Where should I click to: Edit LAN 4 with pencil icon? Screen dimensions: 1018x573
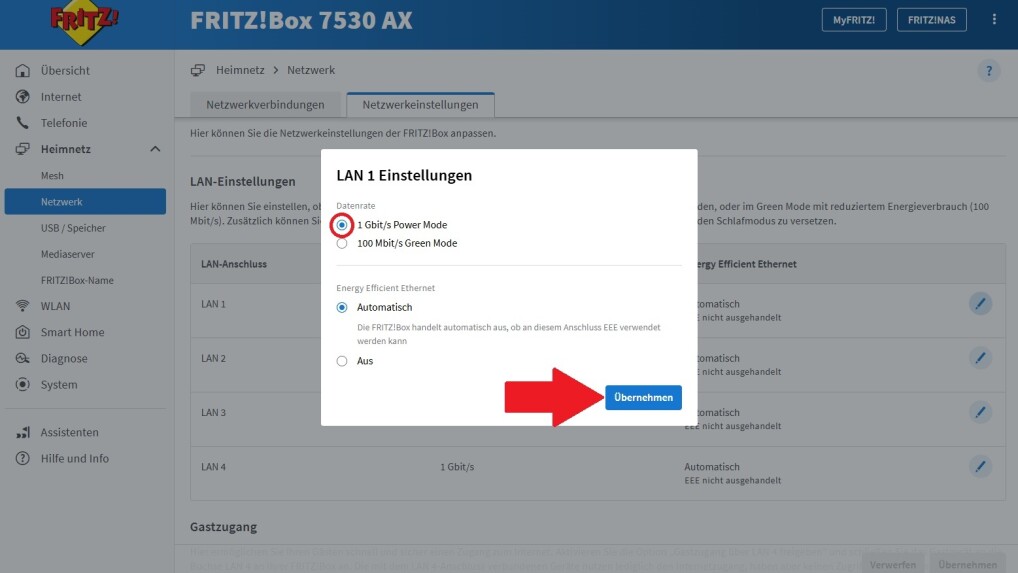[980, 466]
